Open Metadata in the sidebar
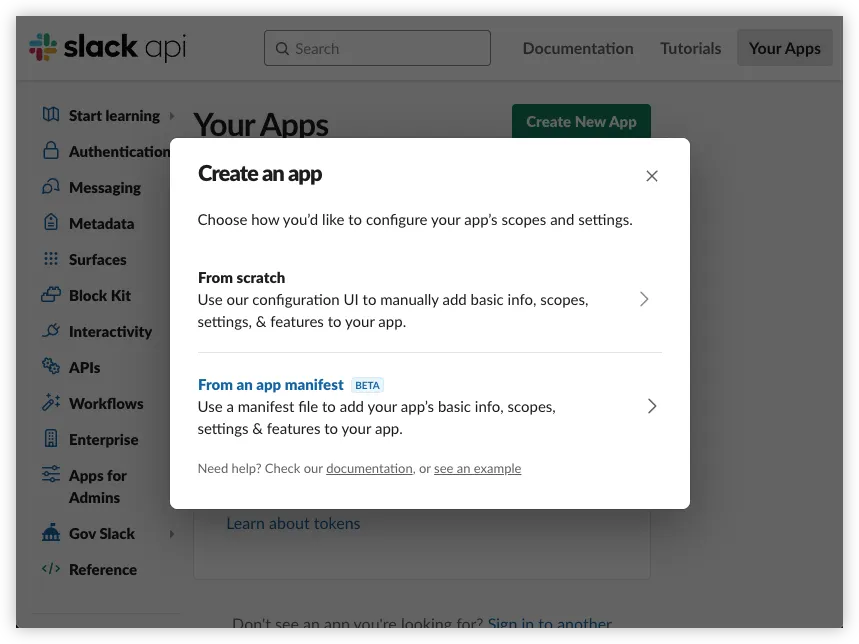Screen dimensions: 859x644 [101, 224]
